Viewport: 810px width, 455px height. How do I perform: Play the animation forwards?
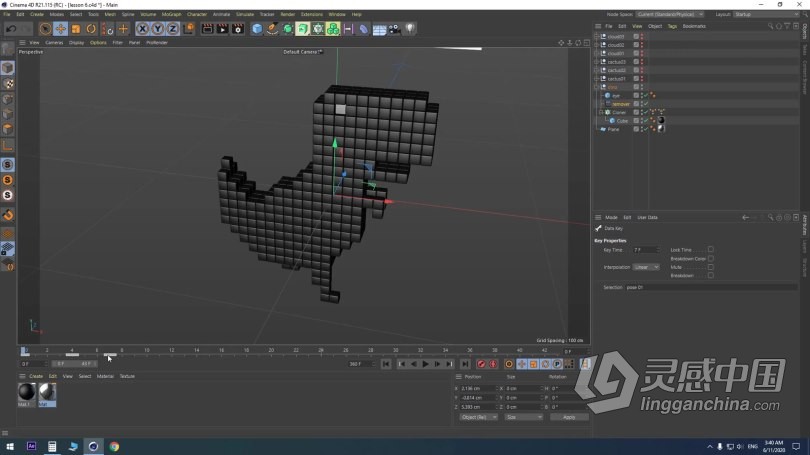[425, 365]
